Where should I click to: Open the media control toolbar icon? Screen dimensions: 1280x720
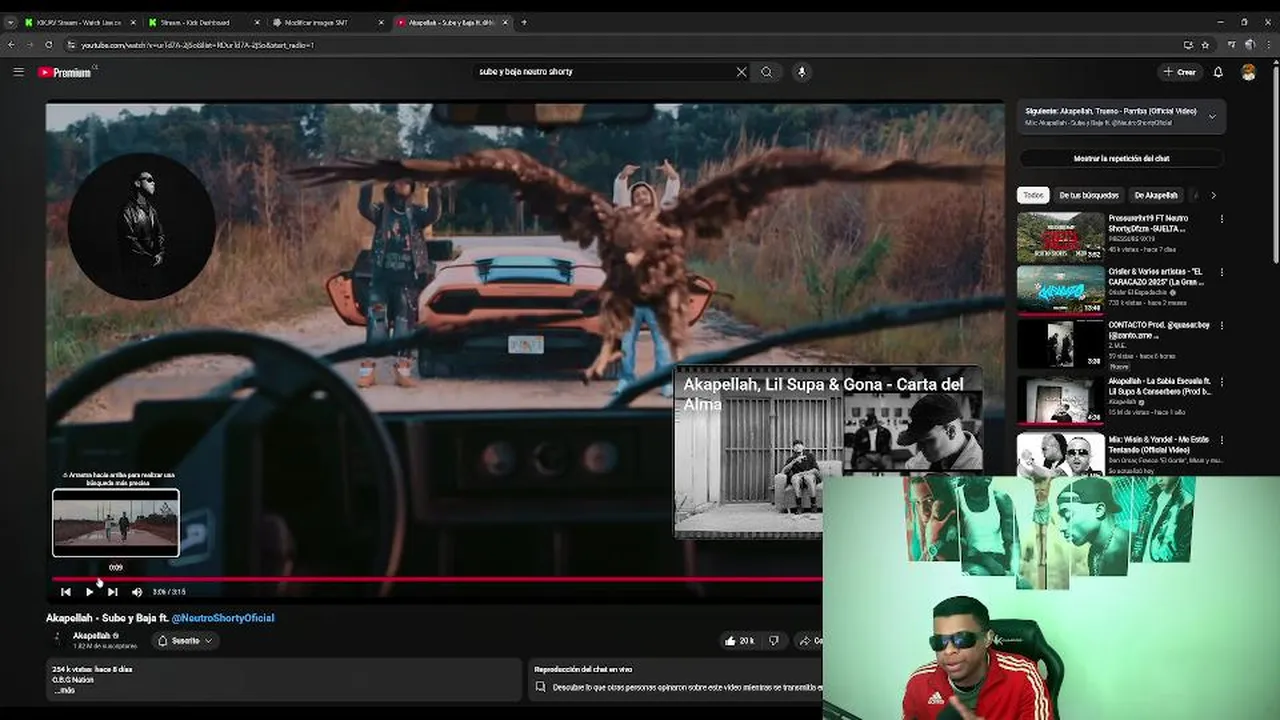(1232, 45)
